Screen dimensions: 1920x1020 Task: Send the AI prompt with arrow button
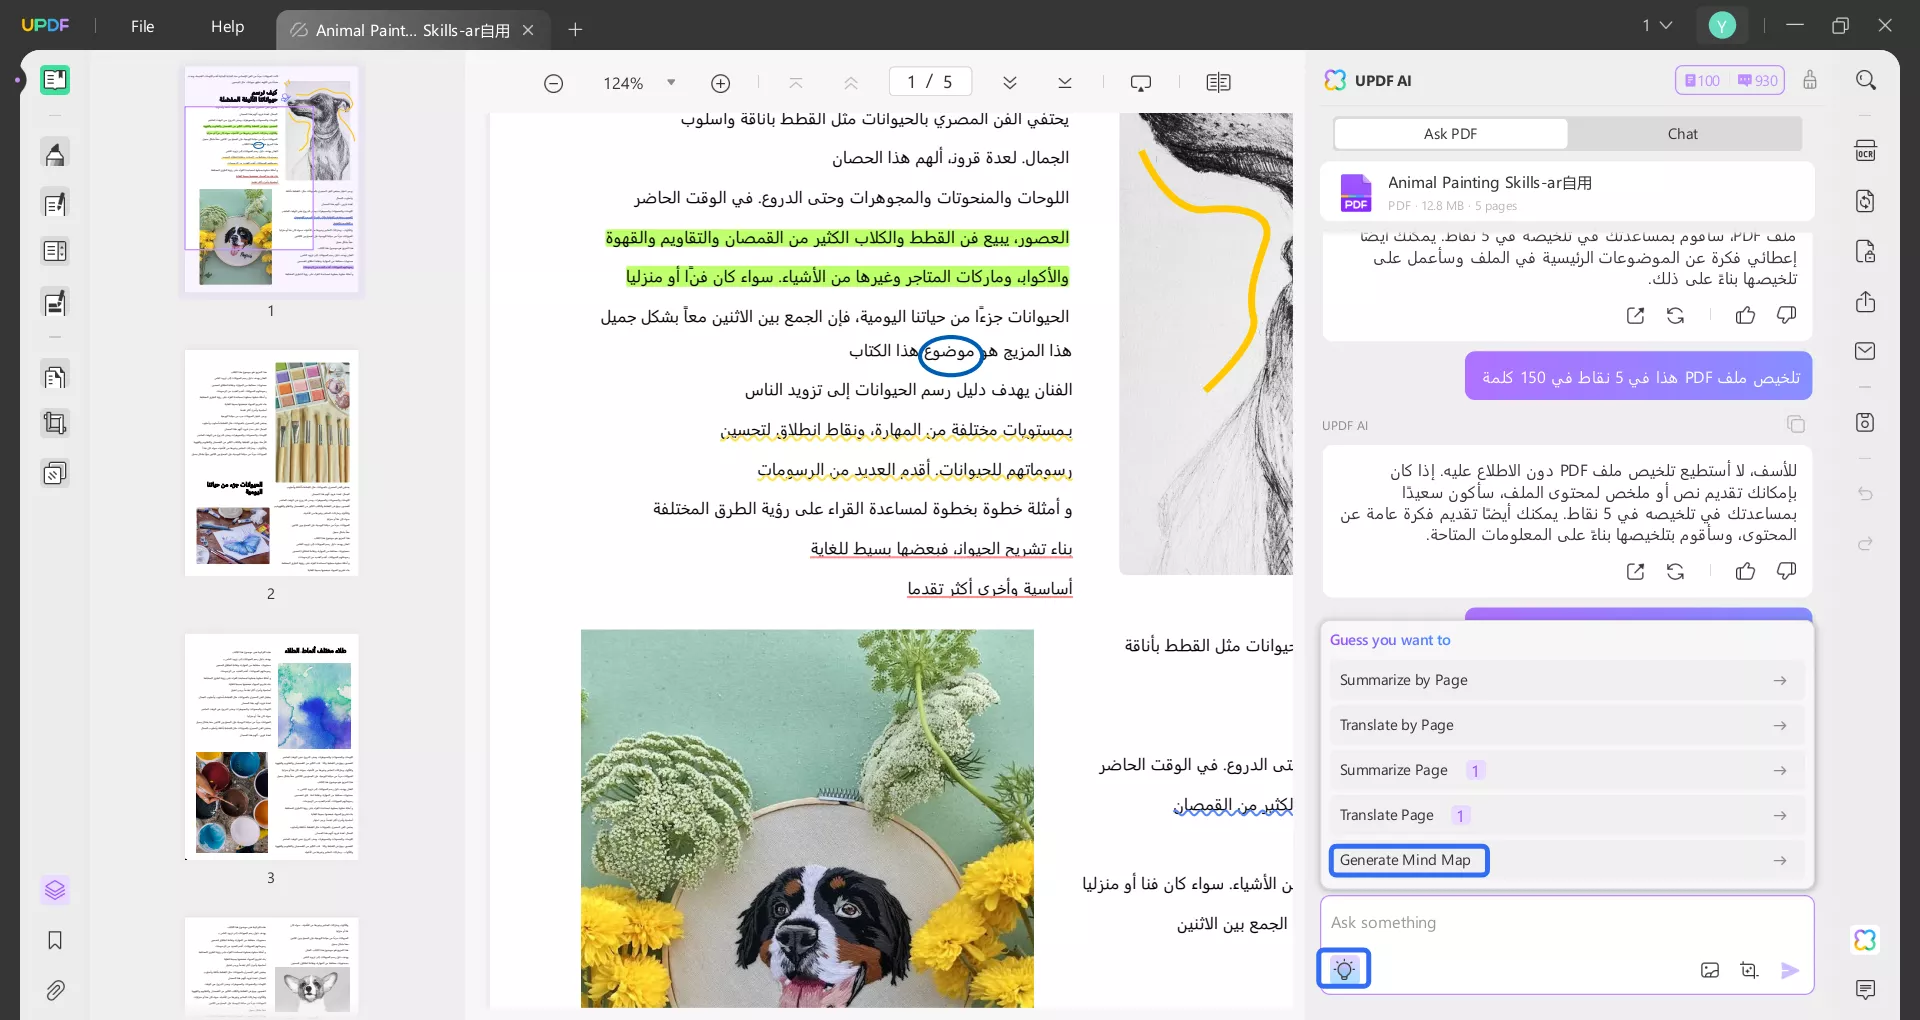tap(1790, 970)
